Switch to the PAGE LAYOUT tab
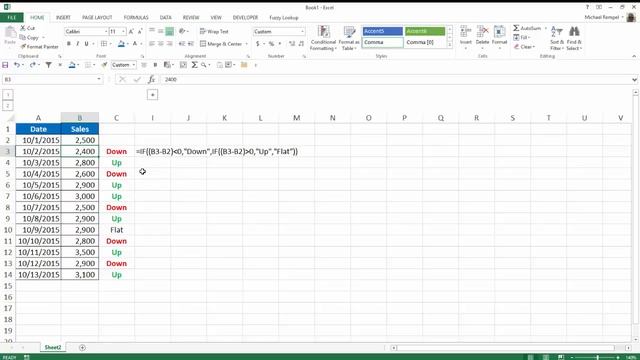 [x=97, y=18]
